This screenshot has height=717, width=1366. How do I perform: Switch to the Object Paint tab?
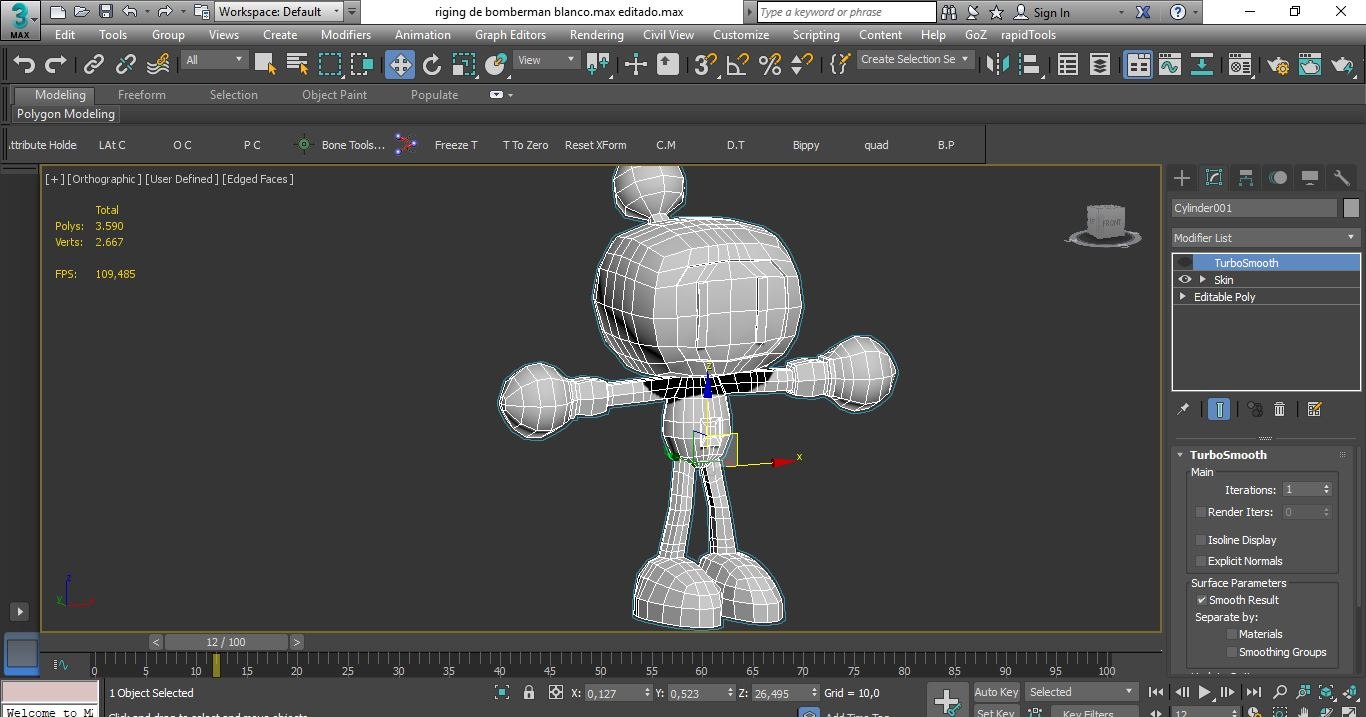[335, 95]
